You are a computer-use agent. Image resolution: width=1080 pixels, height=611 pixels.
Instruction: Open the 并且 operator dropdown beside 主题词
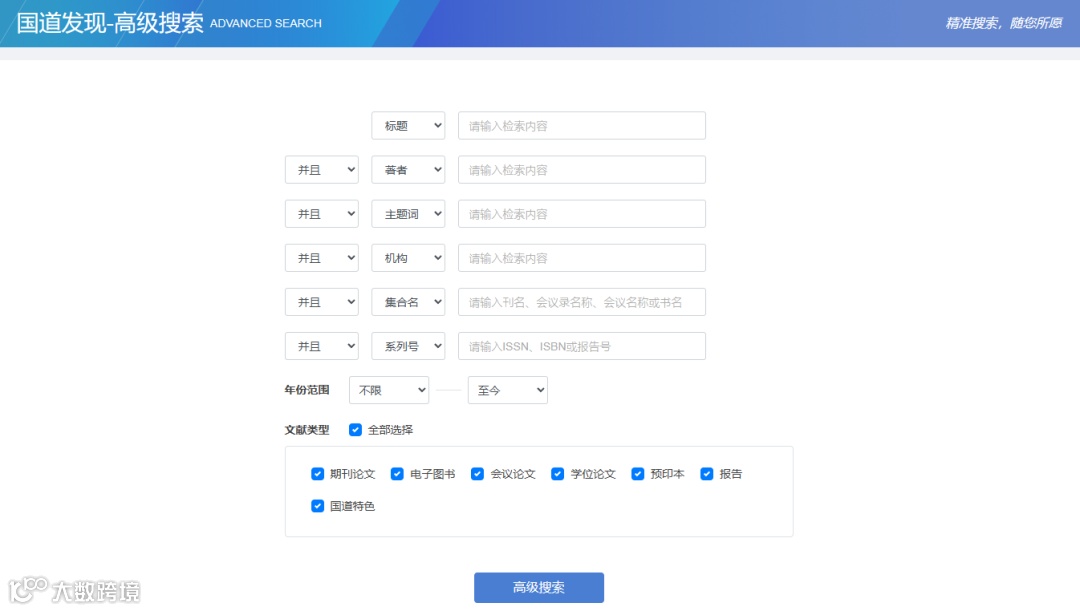[x=322, y=214]
